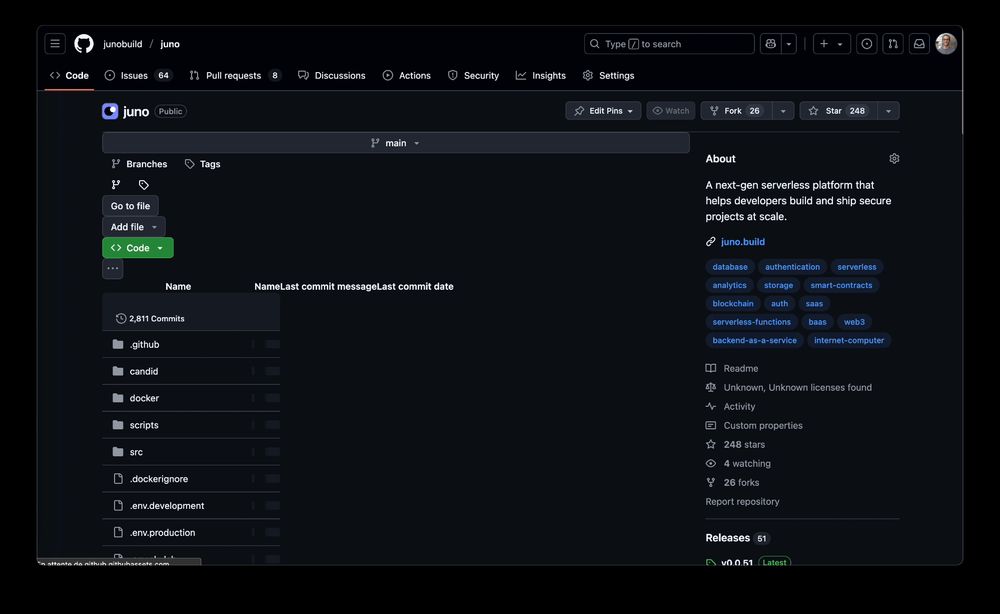Star the juno repository
This screenshot has width=1000, height=614.
pos(838,111)
